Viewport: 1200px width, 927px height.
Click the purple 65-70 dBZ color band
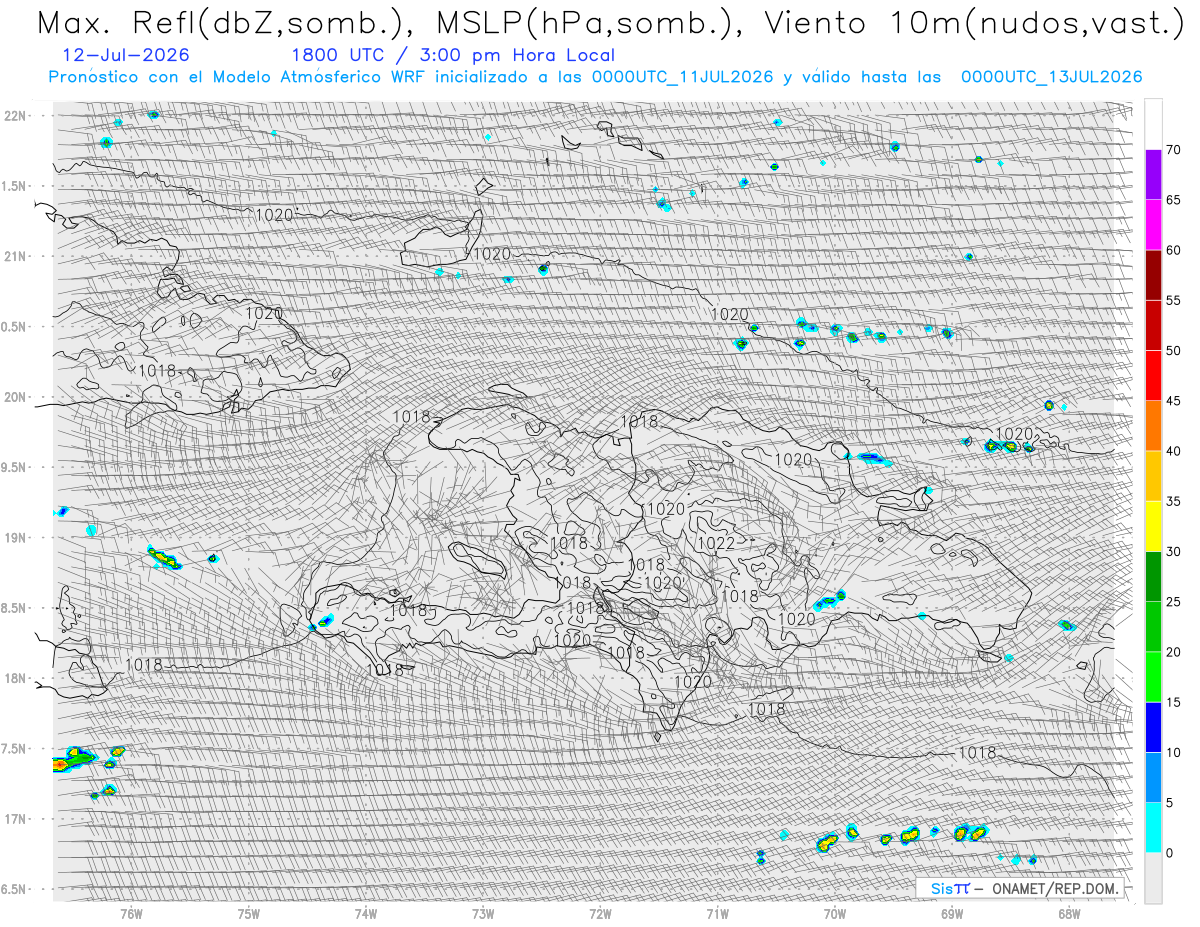(1153, 175)
